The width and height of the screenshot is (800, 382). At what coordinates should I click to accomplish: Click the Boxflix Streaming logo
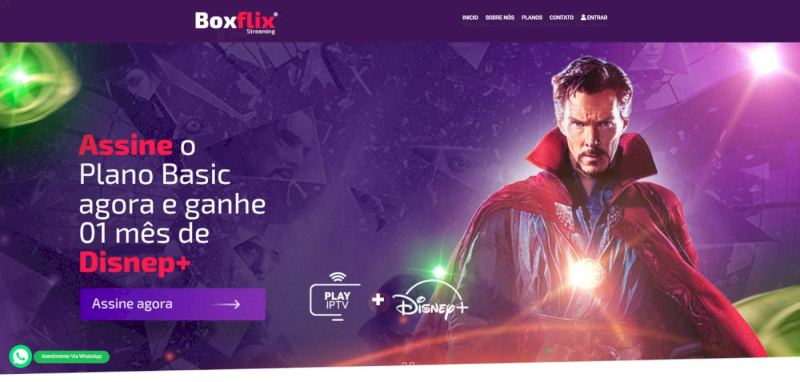click(x=236, y=22)
